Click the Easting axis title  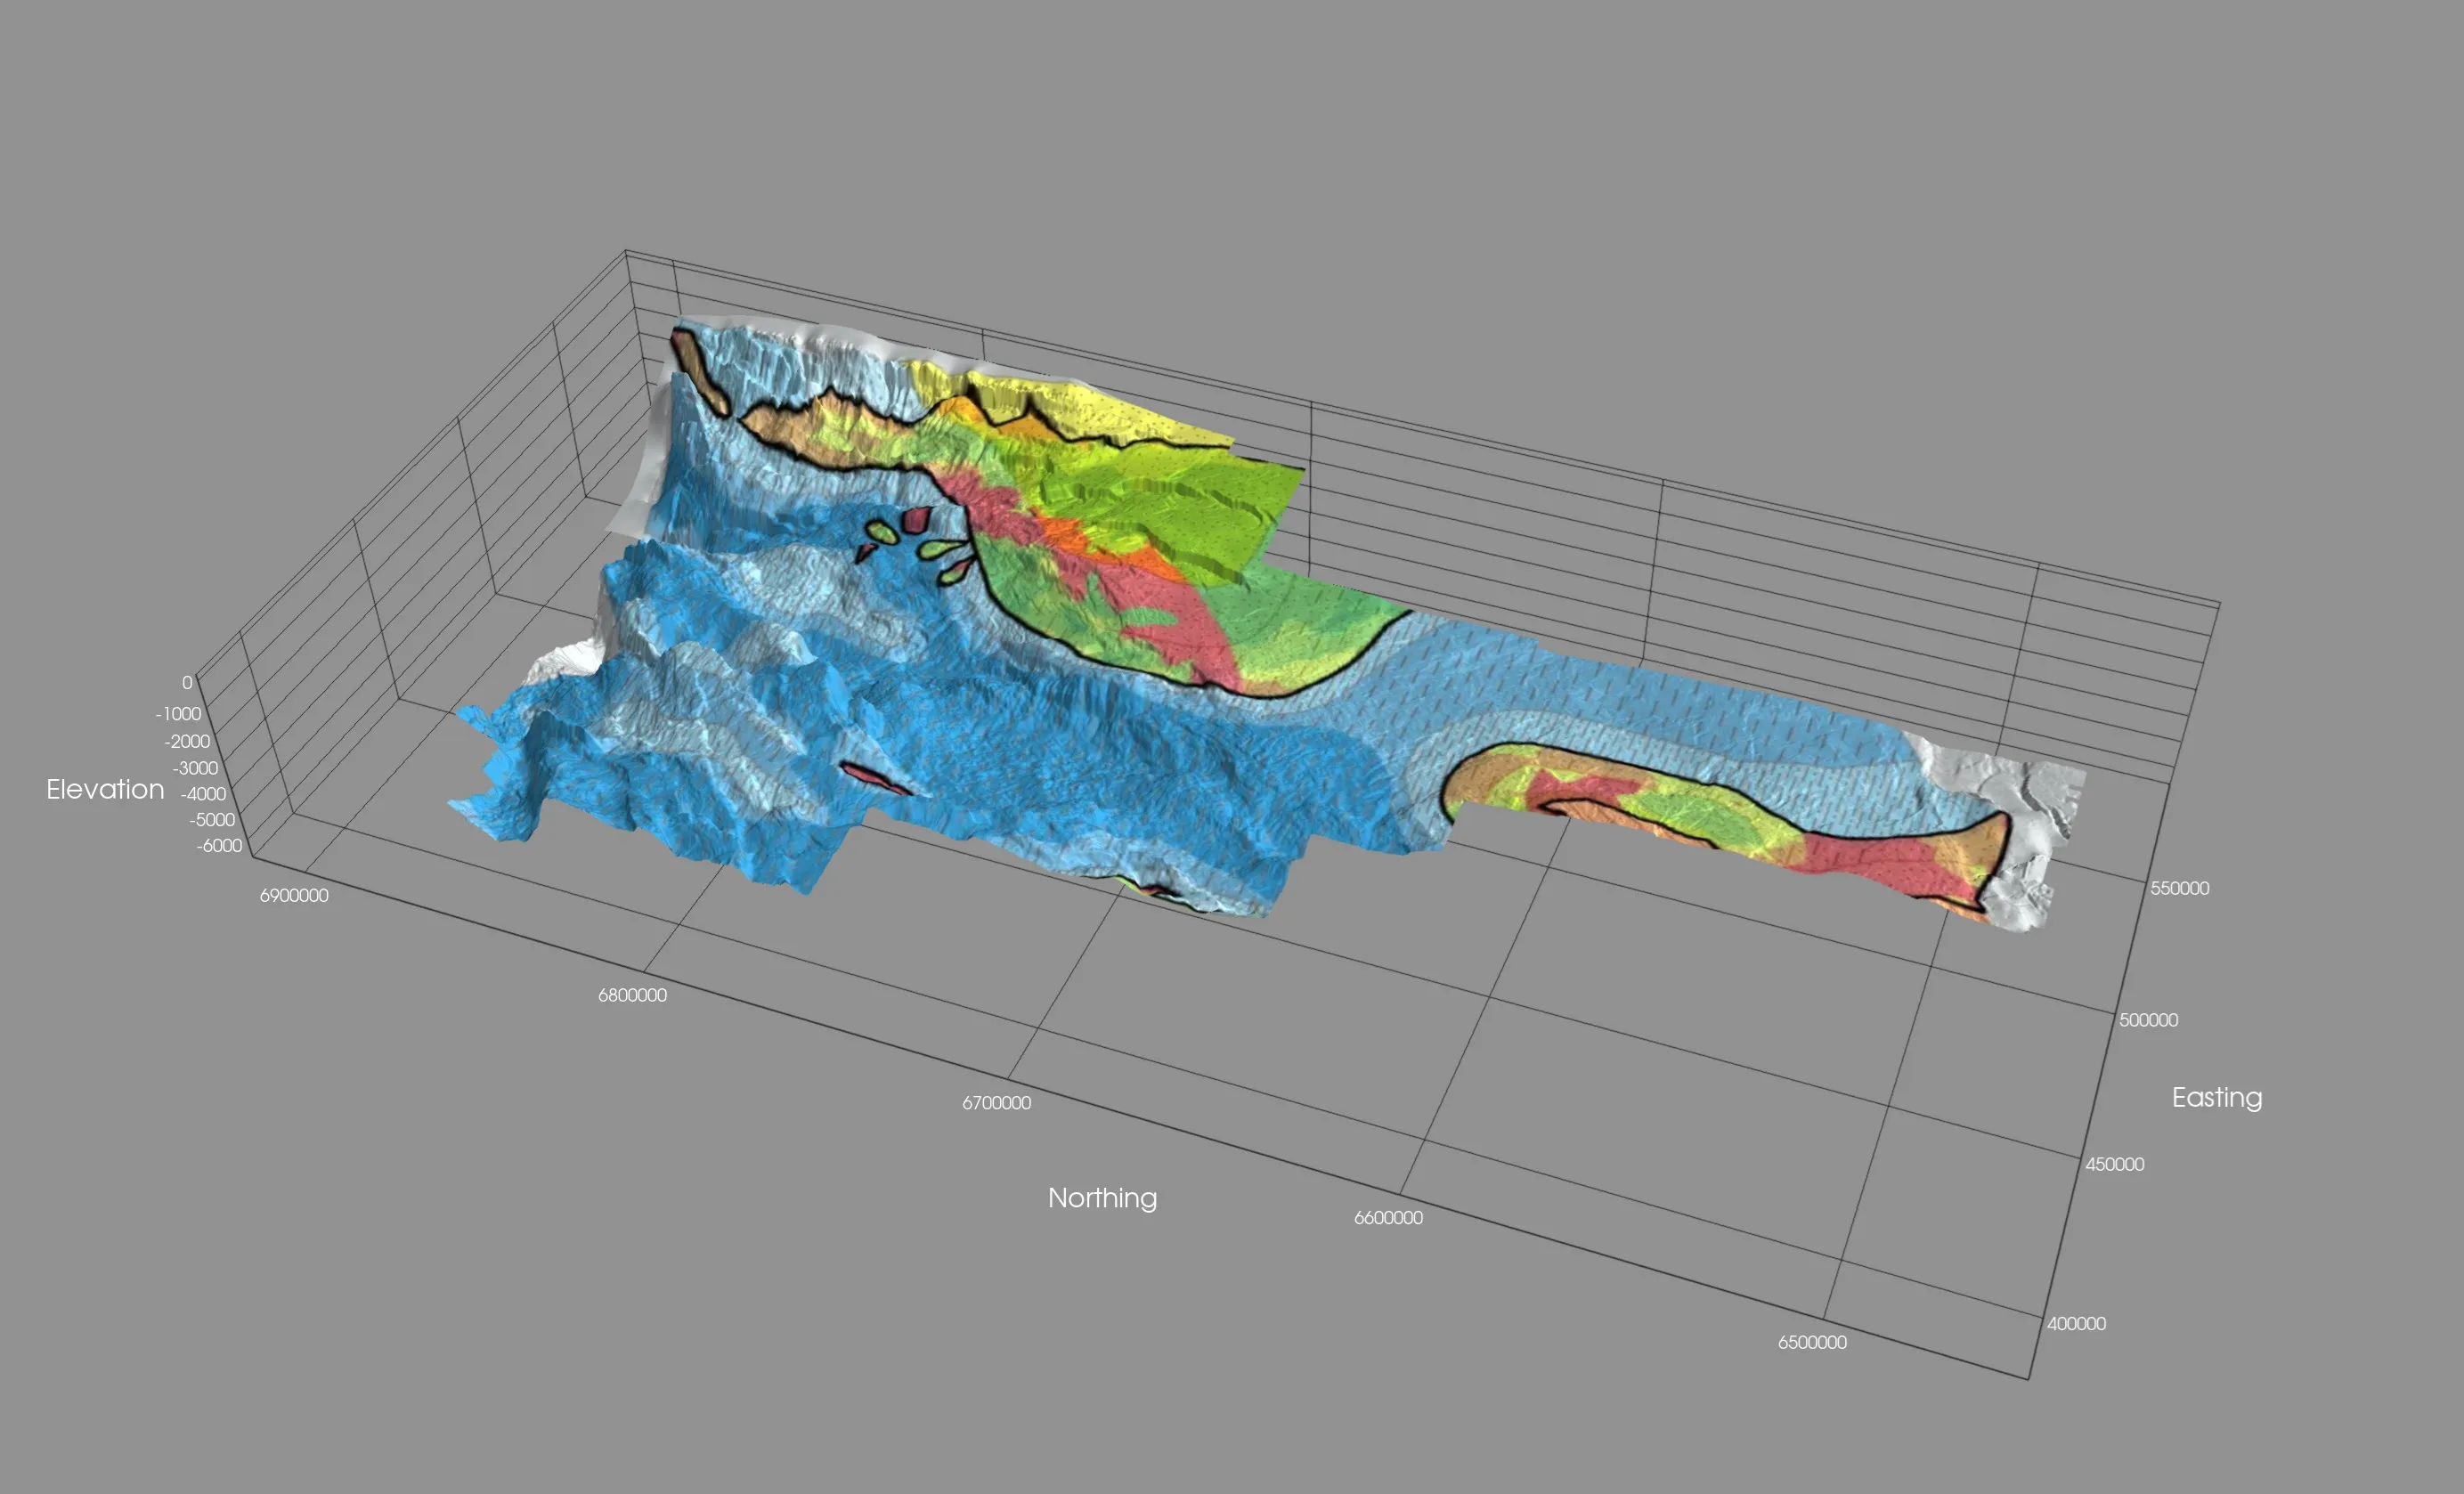[x=2216, y=1098]
